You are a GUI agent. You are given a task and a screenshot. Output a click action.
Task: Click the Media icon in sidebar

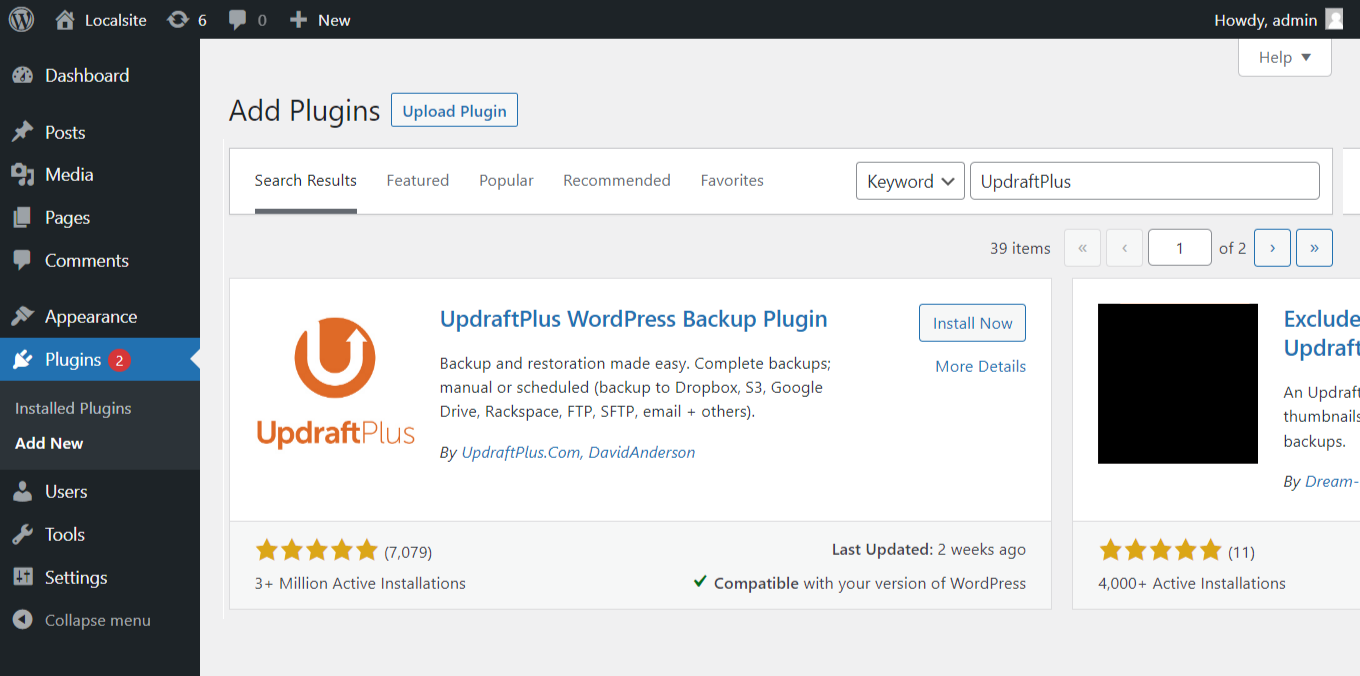(x=22, y=175)
